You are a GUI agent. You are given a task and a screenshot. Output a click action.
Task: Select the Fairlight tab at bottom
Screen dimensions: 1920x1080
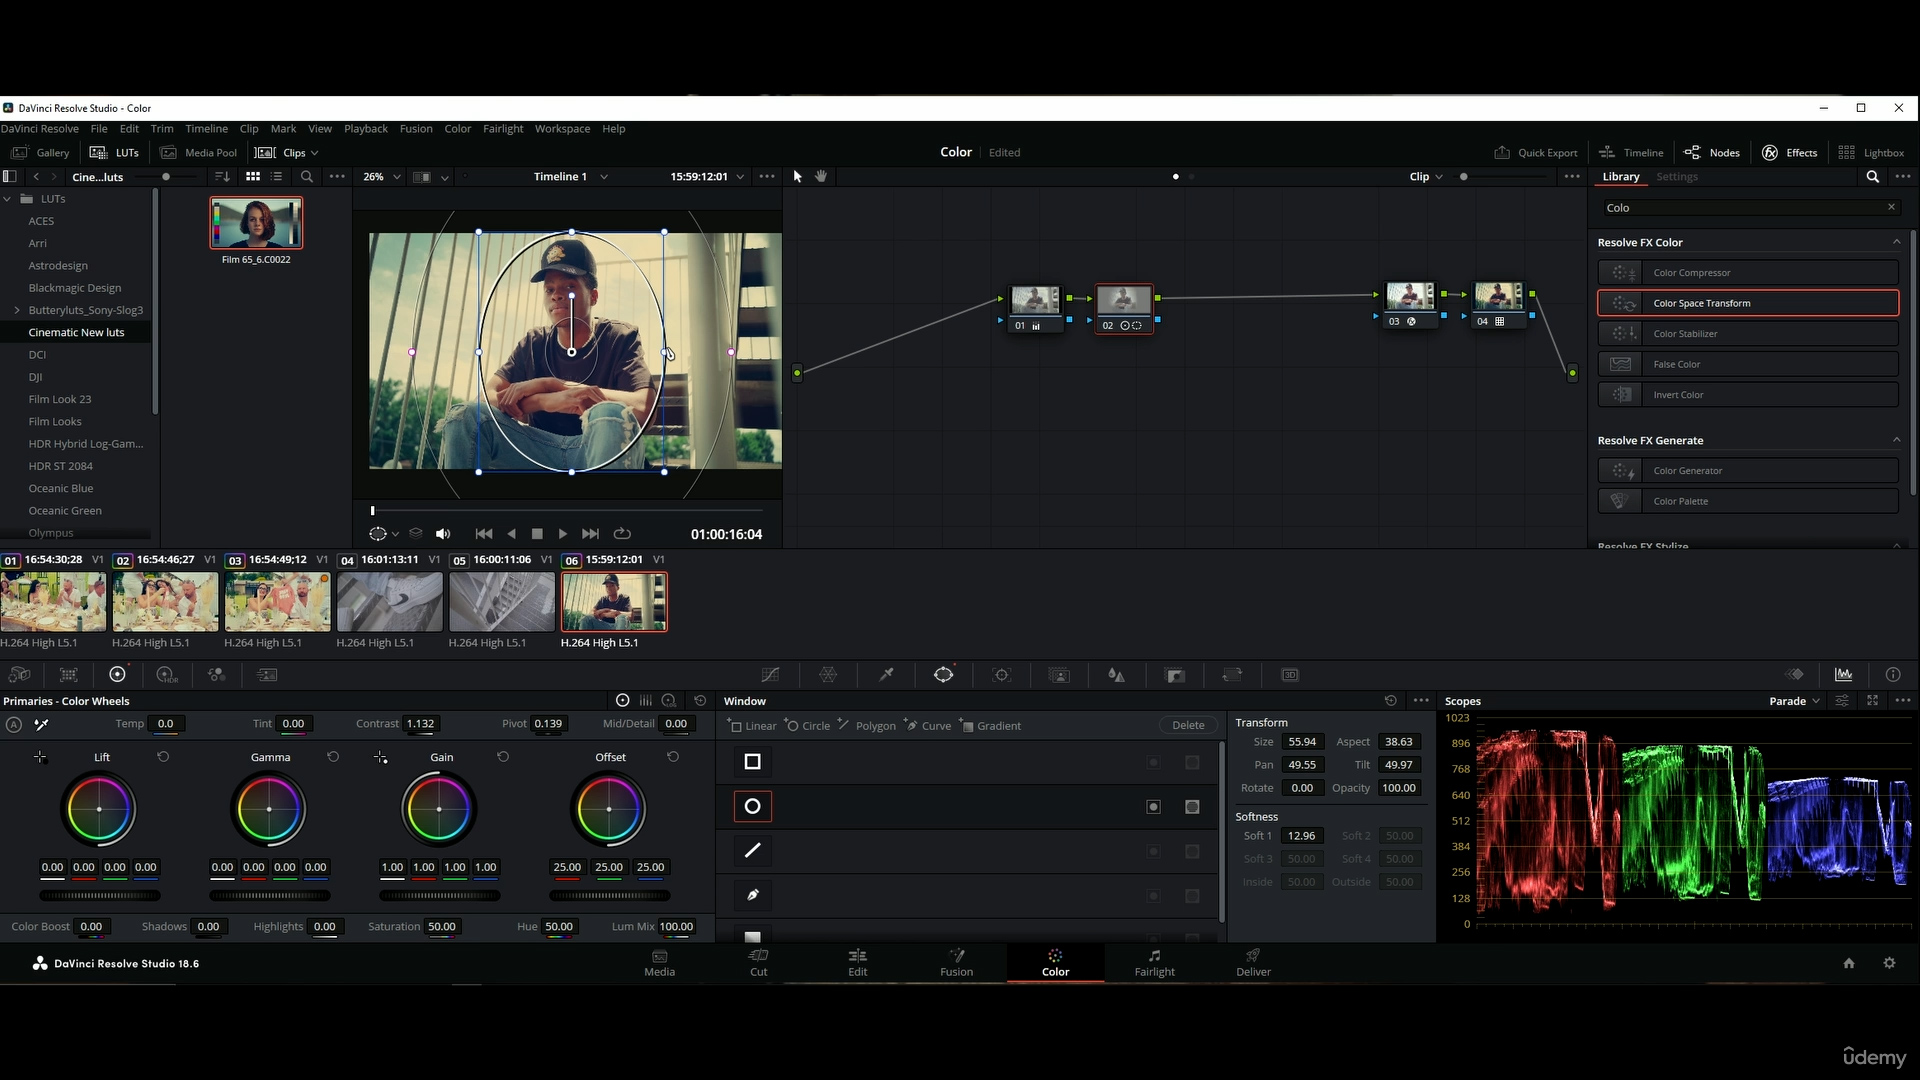(1154, 963)
